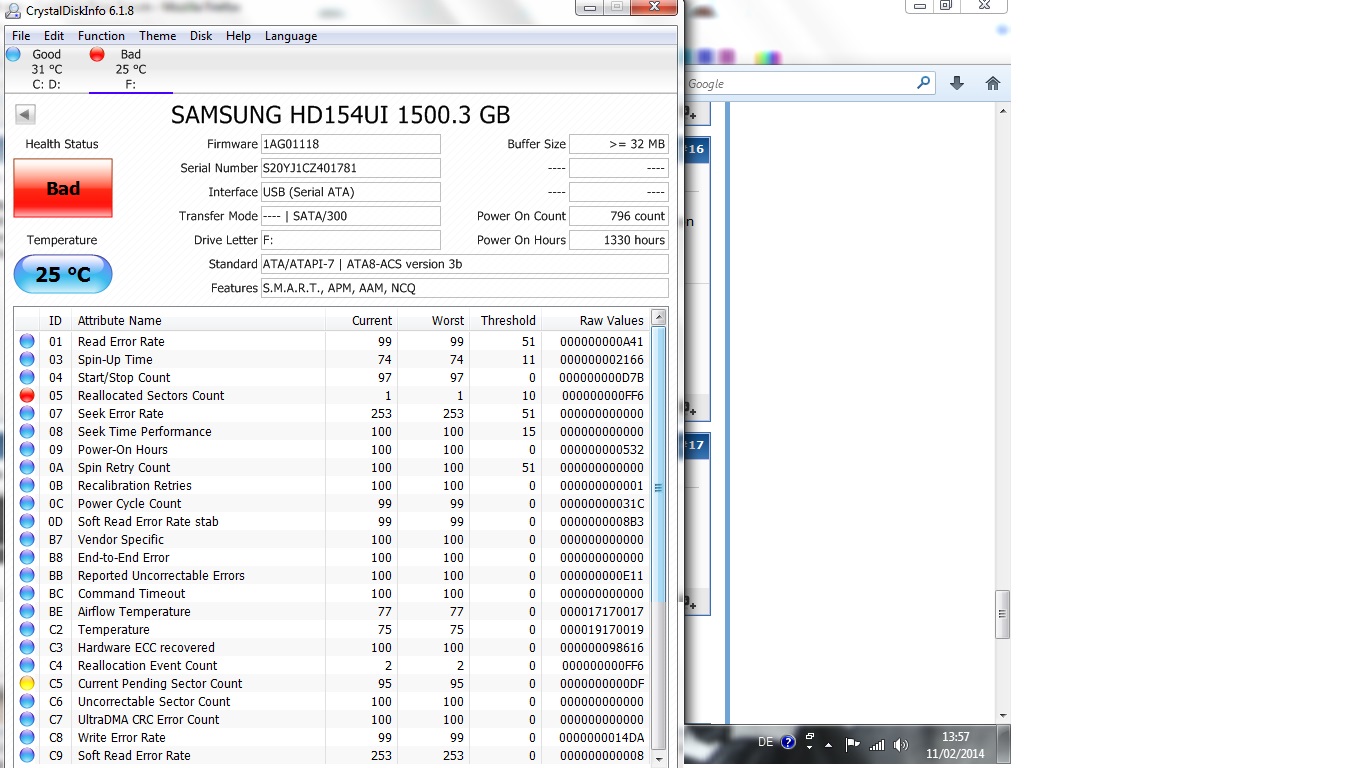Image resolution: width=1366 pixels, height=768 pixels.
Task: Click the Serial Number field
Action: click(x=350, y=168)
